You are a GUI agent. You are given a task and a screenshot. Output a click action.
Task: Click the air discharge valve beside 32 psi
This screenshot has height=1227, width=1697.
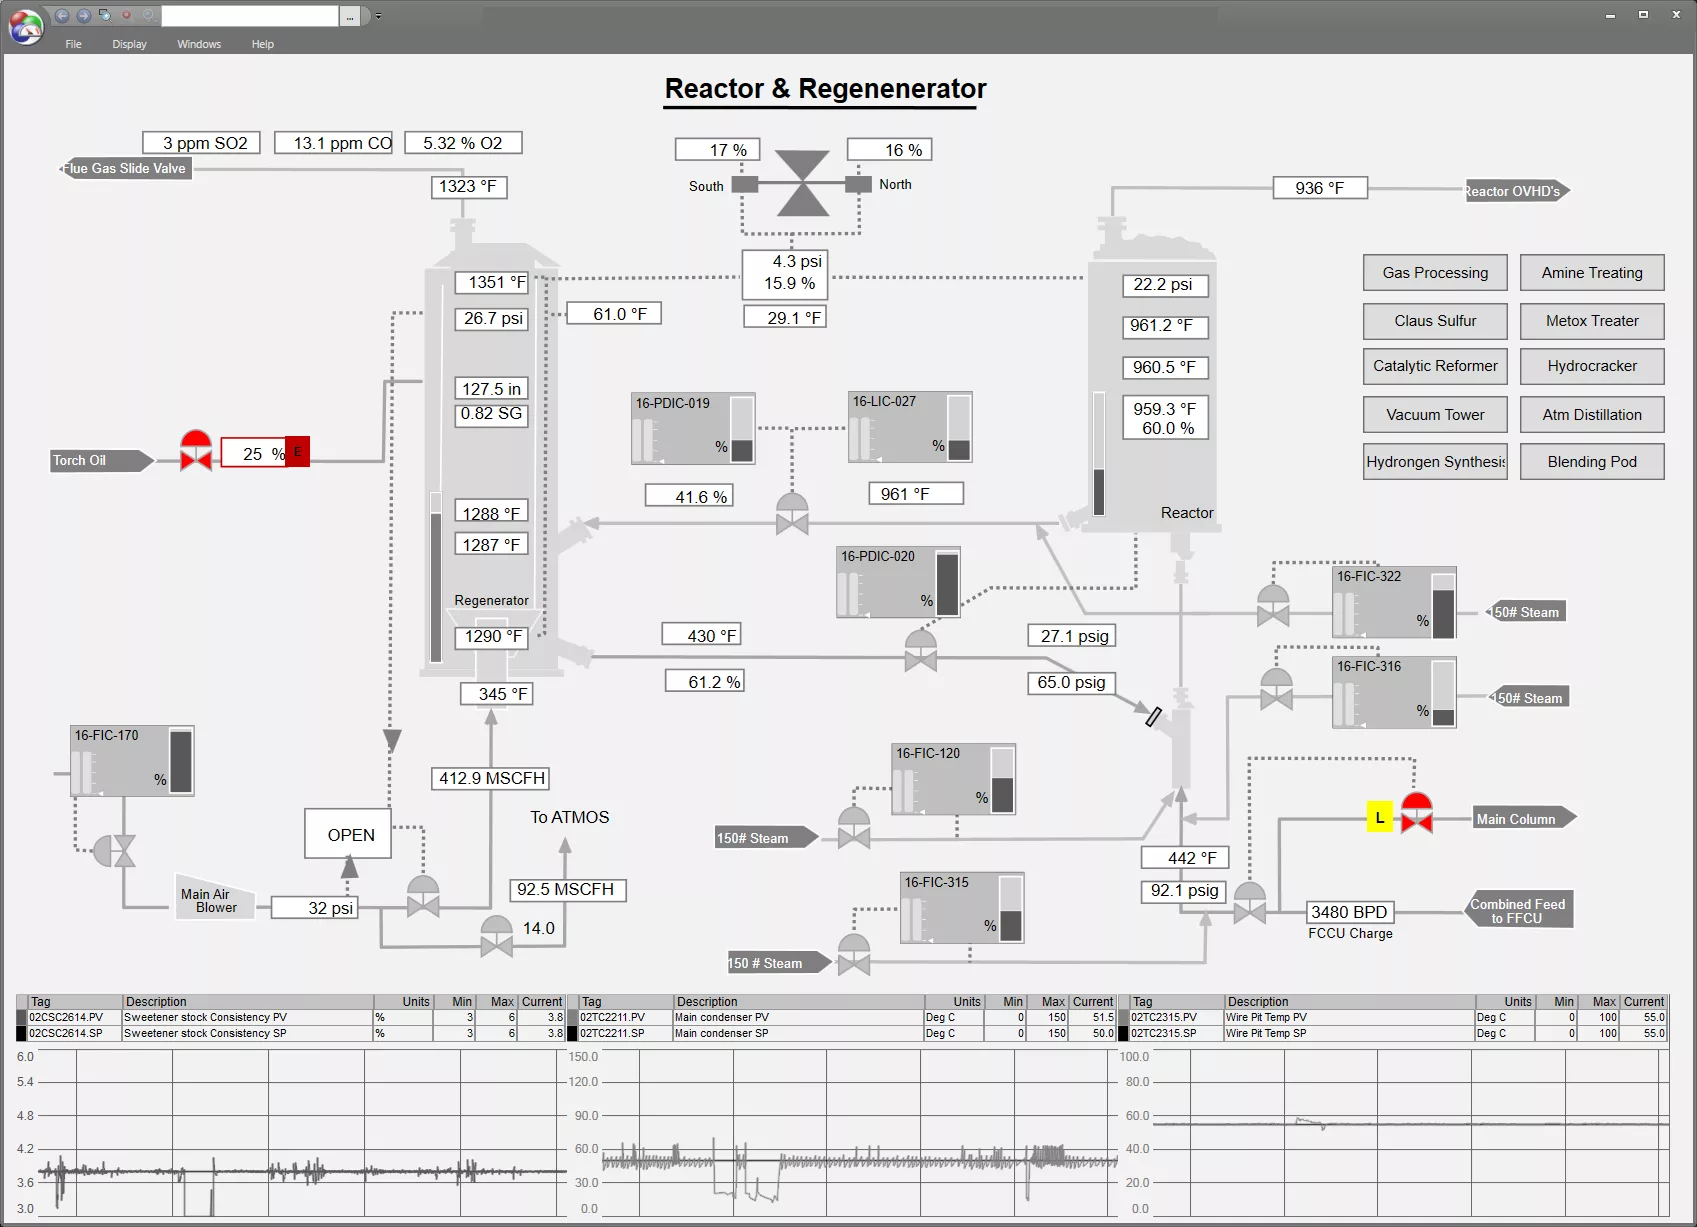(423, 896)
